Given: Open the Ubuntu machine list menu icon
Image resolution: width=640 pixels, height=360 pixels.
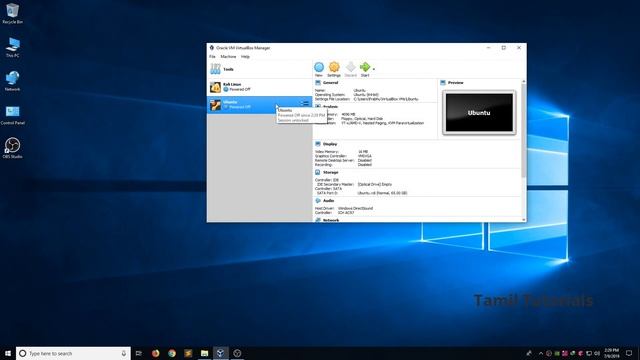Looking at the screenshot, I should coord(305,103).
